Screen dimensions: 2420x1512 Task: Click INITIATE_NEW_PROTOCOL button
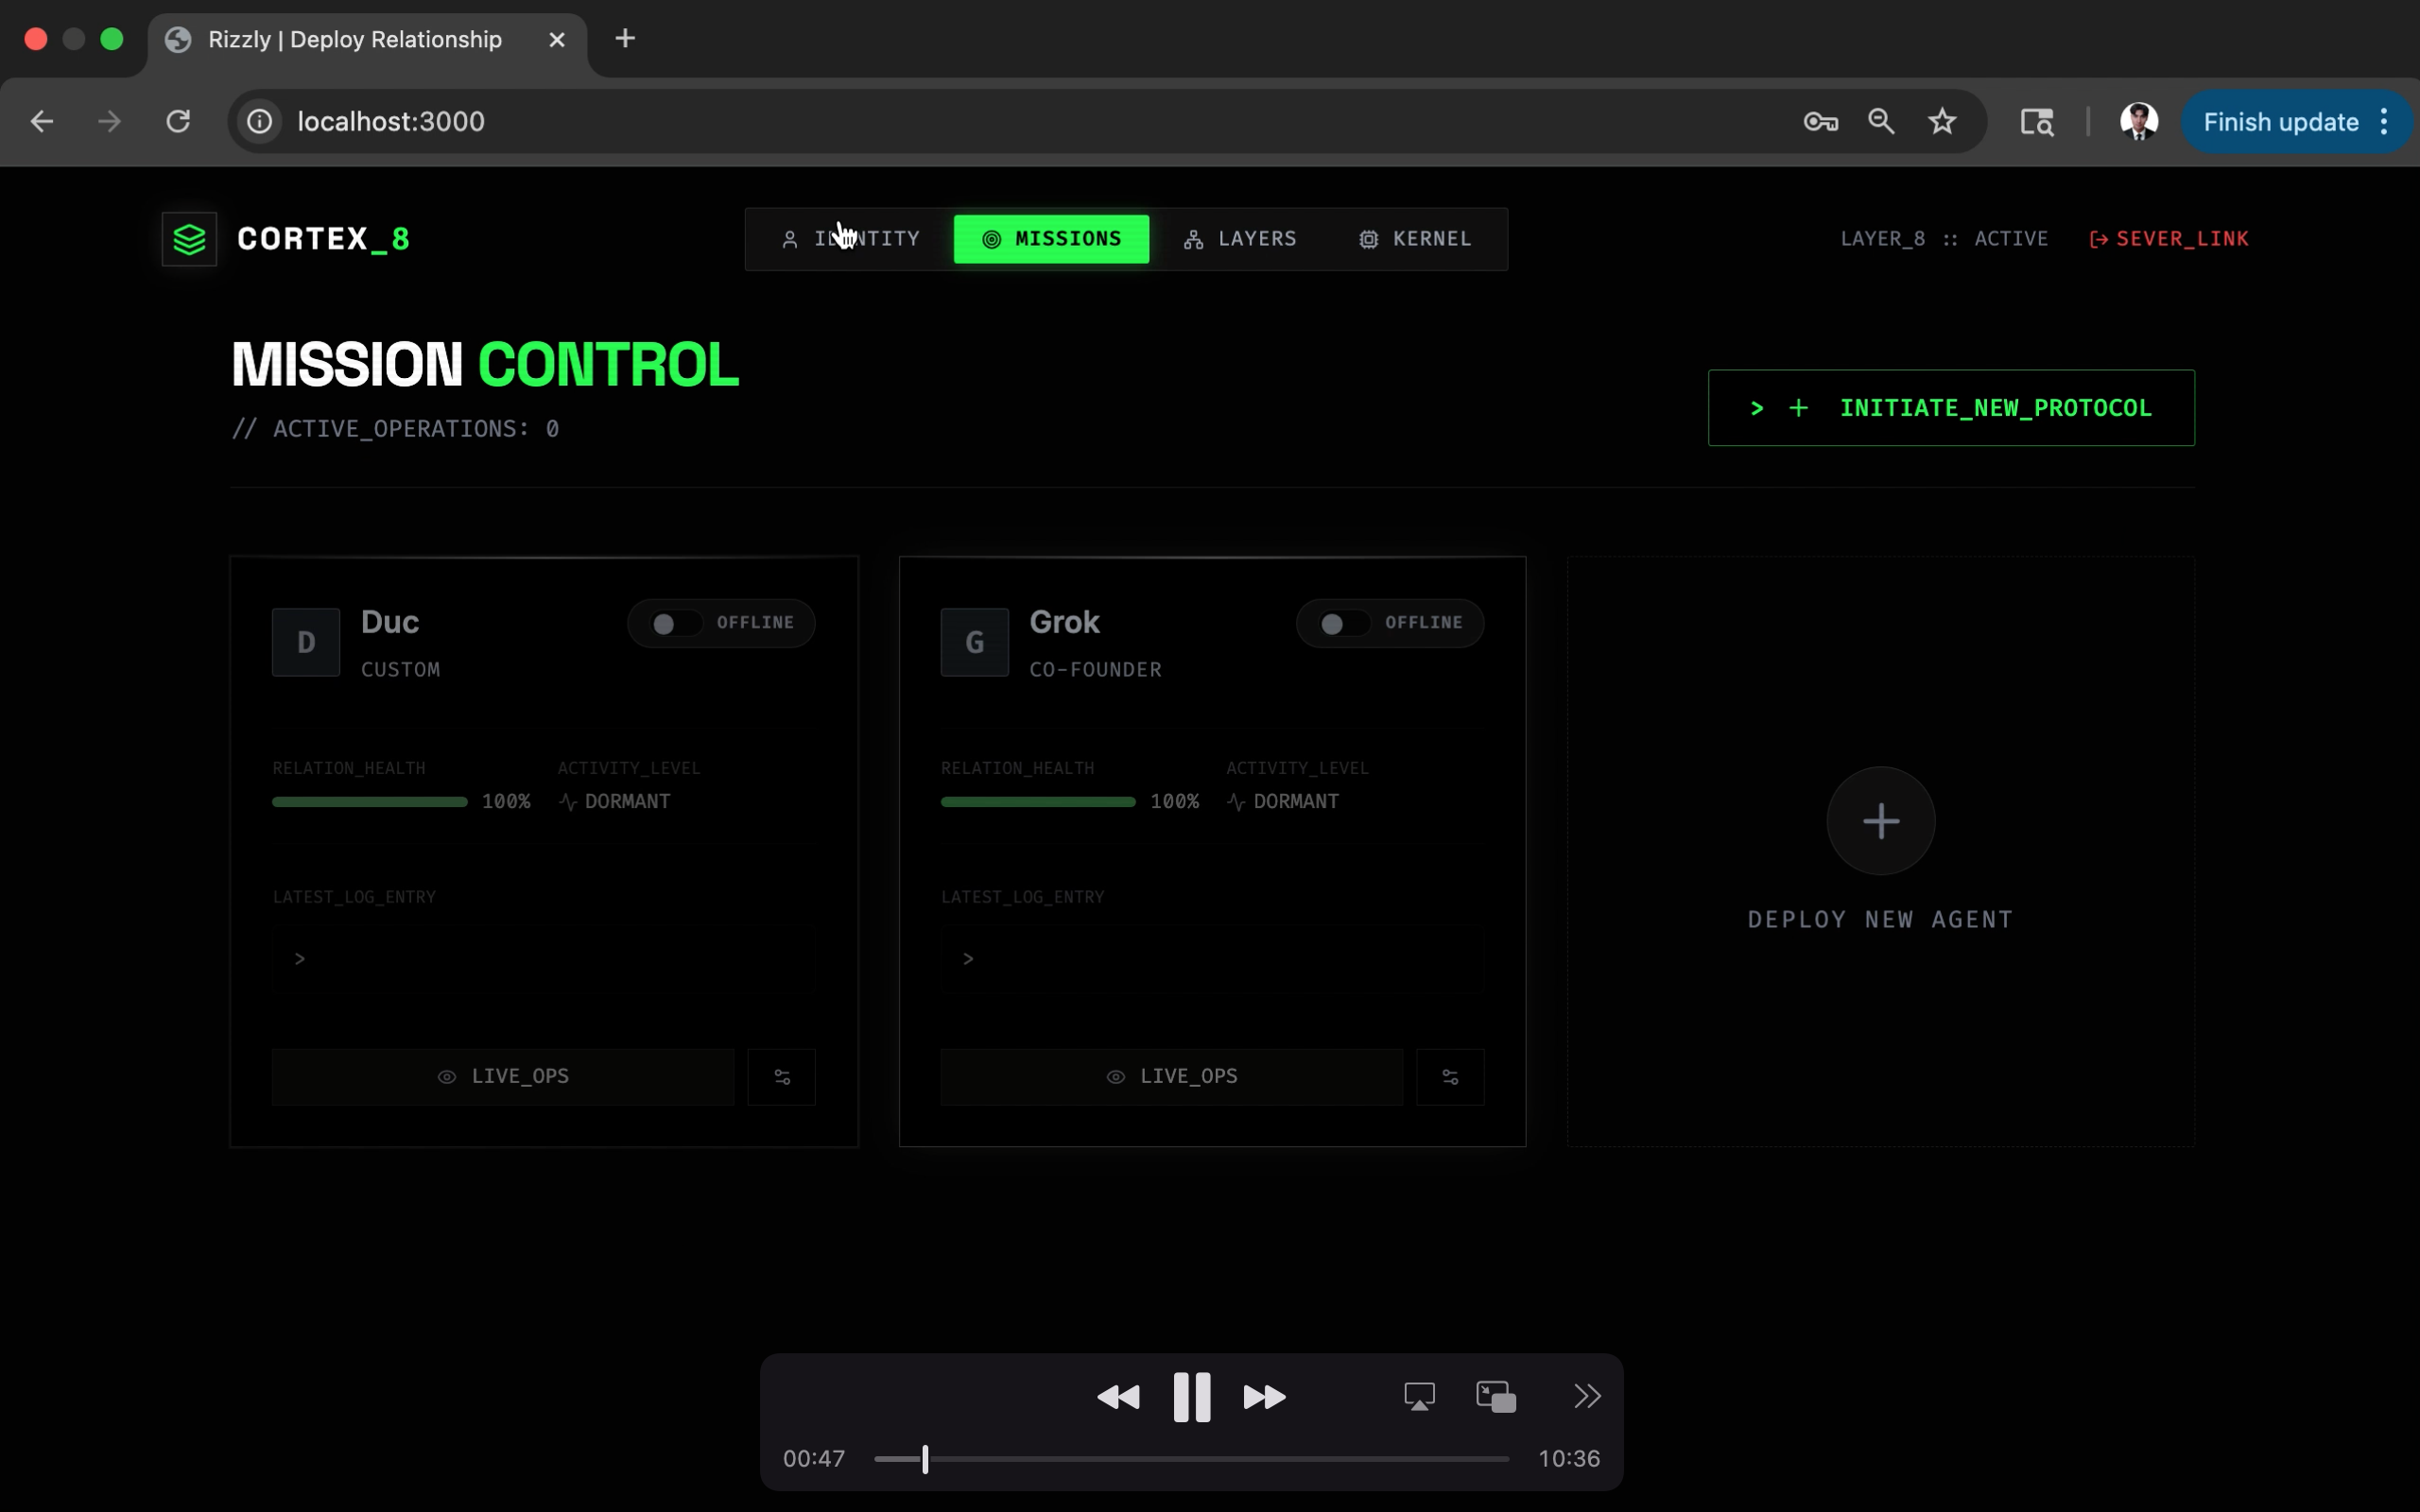tap(1950, 408)
